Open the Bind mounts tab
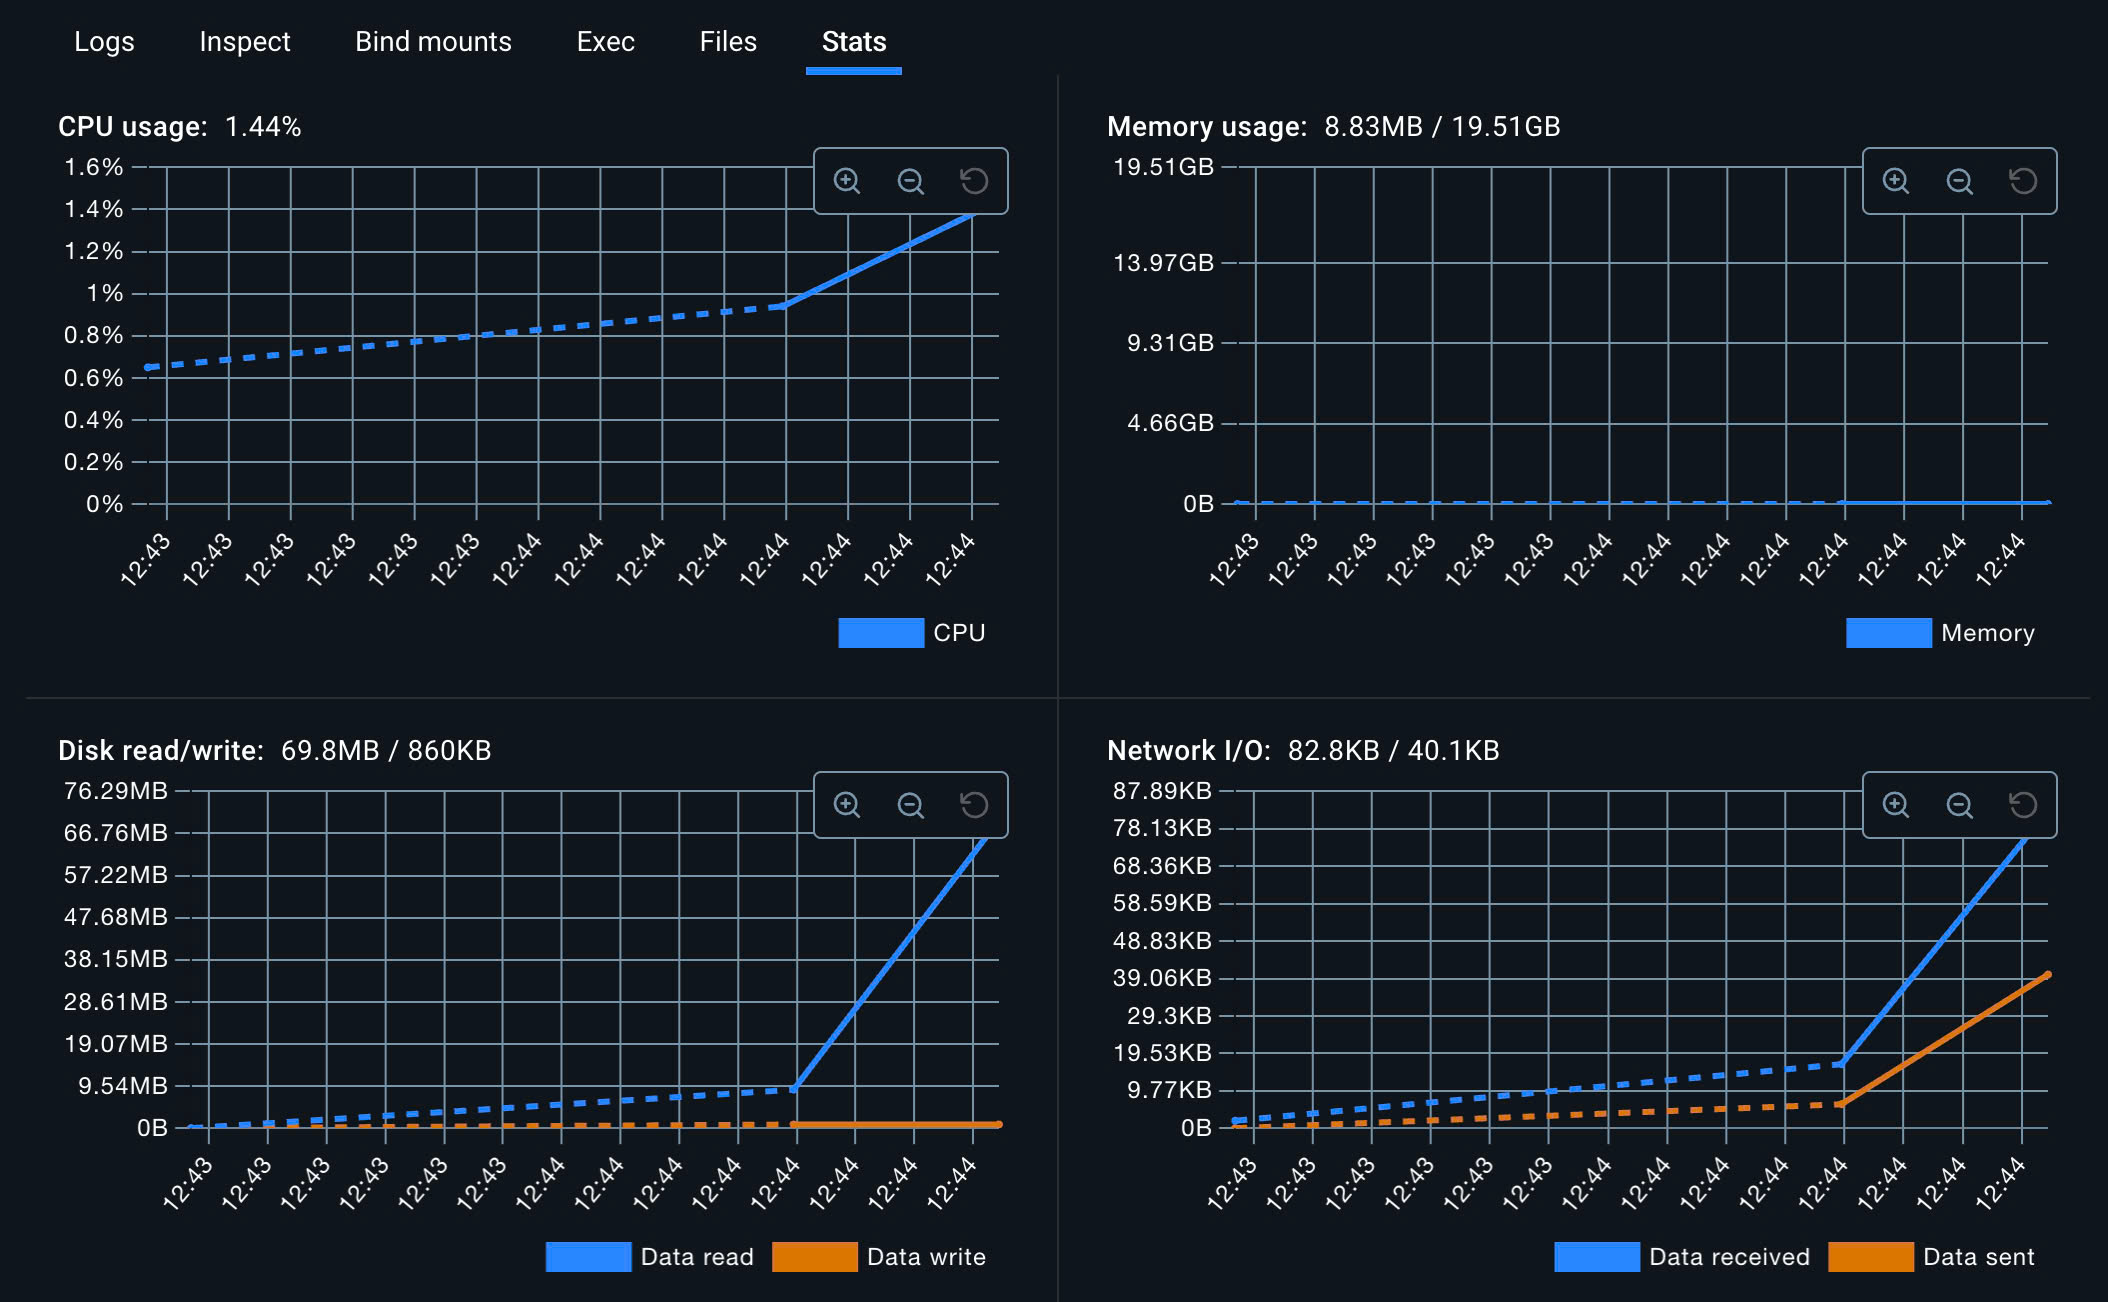The height and width of the screenshot is (1302, 2108). [x=433, y=42]
